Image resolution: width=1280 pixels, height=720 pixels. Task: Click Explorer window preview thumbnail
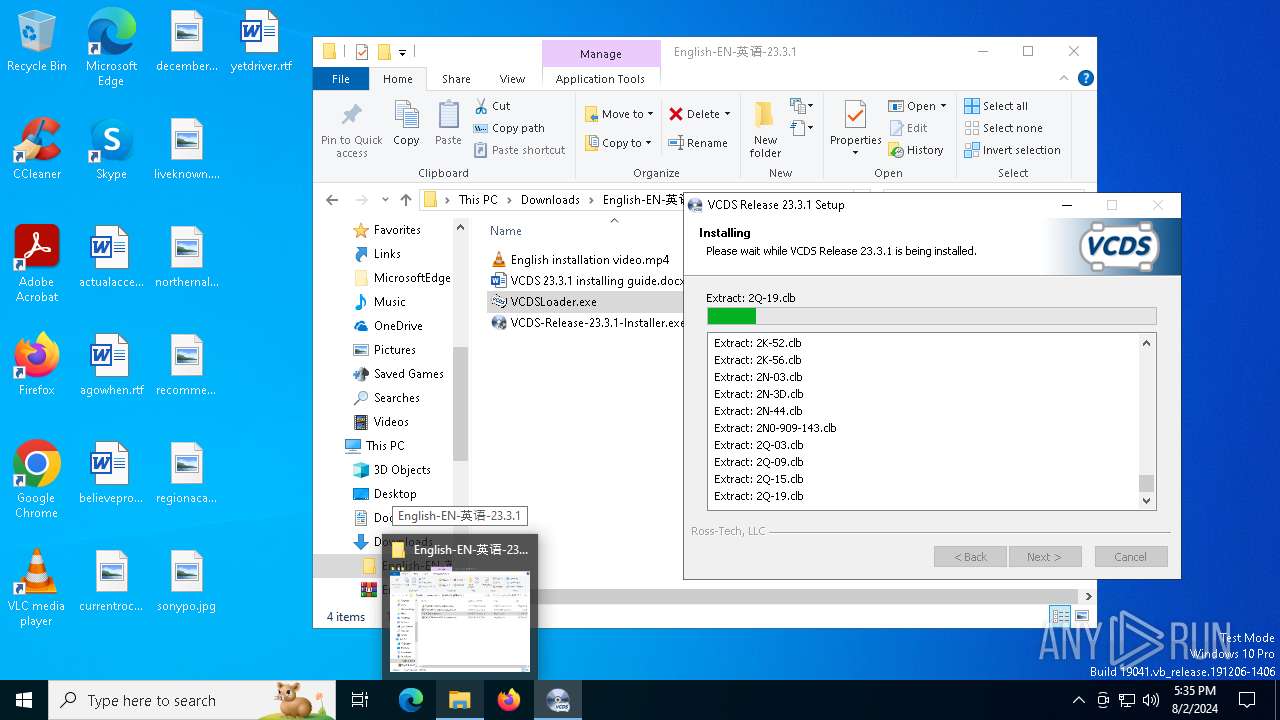coord(460,621)
